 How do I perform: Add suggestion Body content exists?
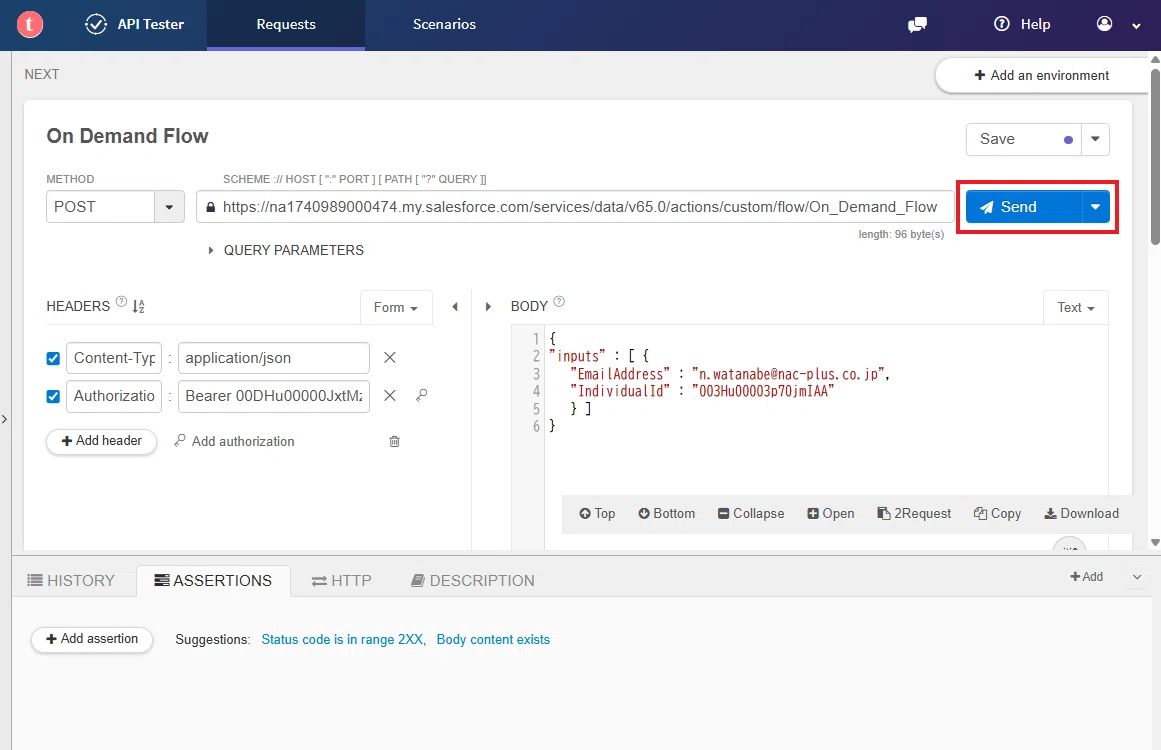click(x=493, y=640)
